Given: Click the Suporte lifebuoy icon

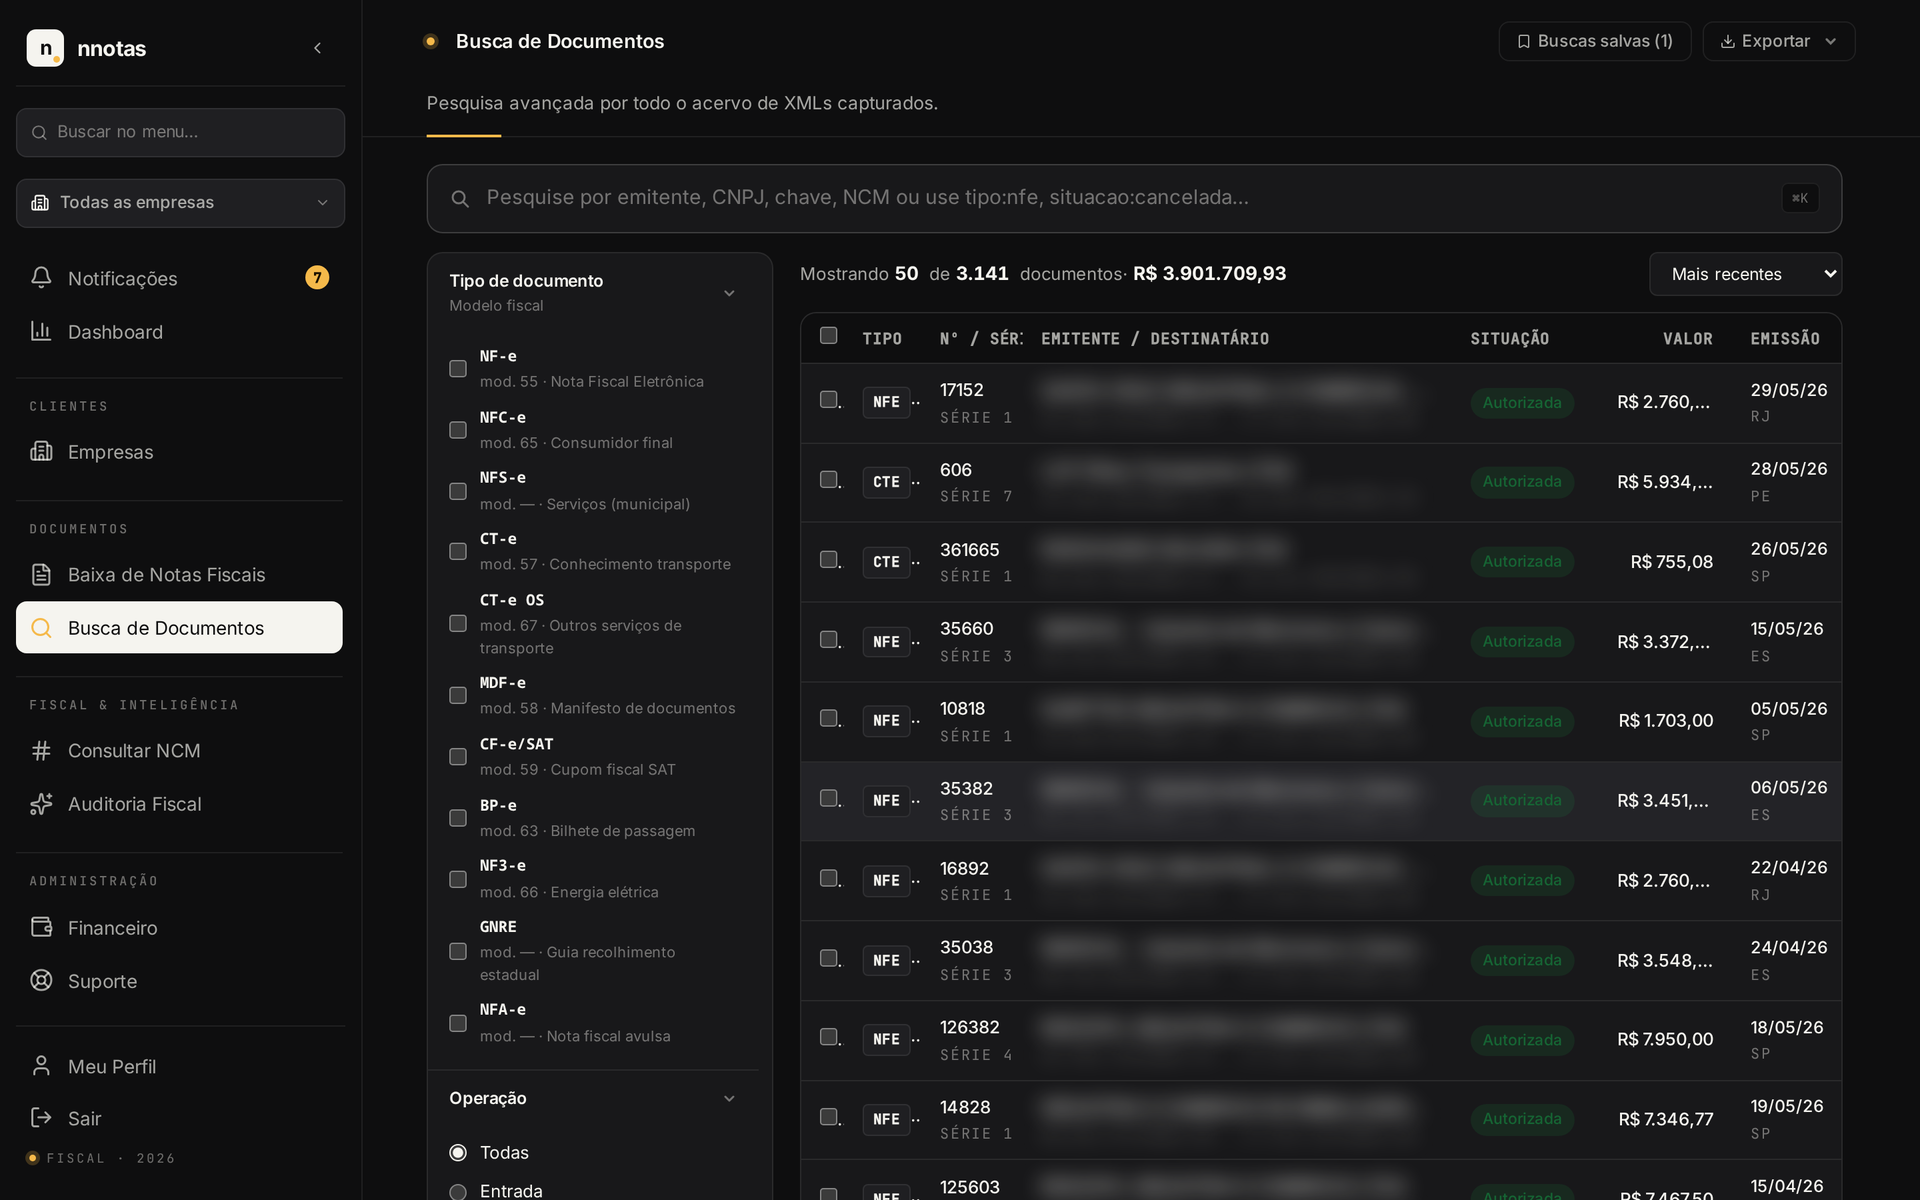Looking at the screenshot, I should (41, 981).
